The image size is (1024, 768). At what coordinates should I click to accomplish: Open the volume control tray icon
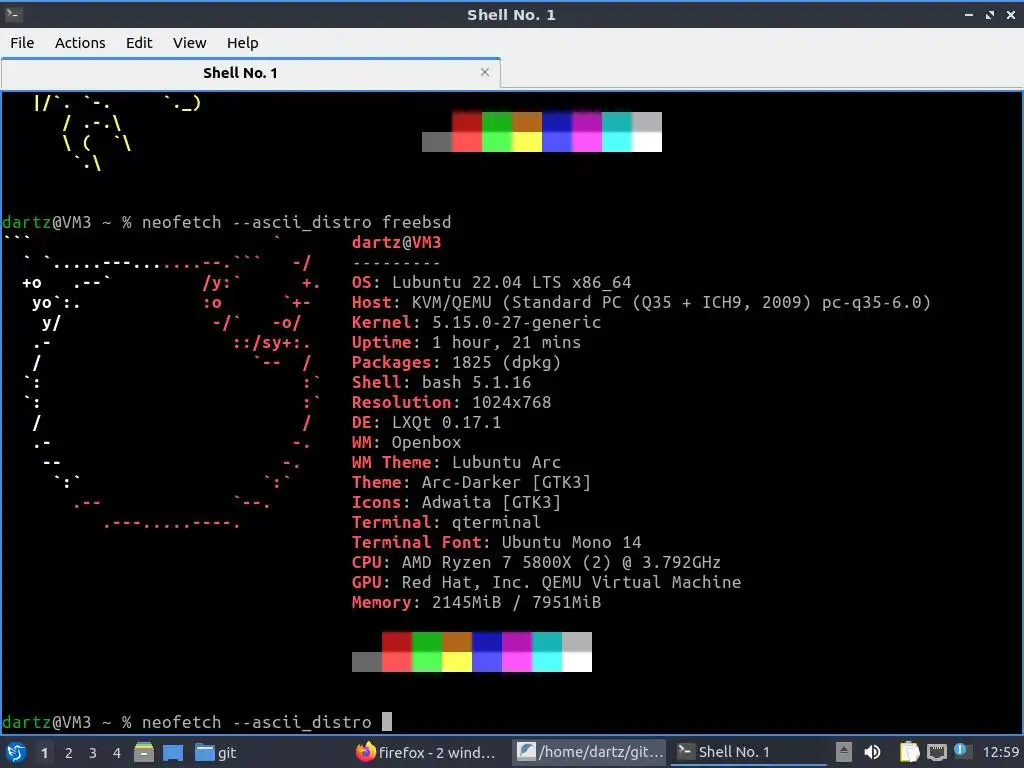coord(872,752)
